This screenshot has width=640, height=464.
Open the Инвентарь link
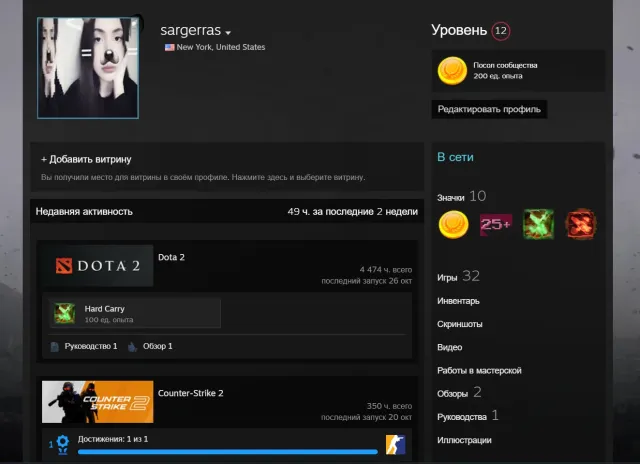coord(458,301)
